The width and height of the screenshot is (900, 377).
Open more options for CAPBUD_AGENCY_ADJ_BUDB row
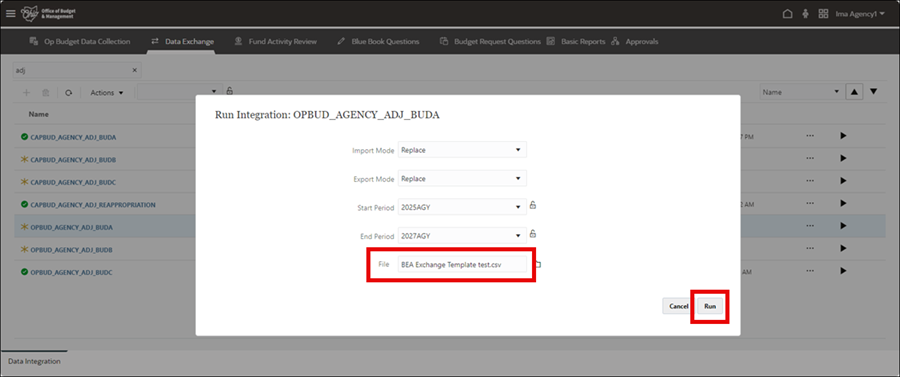click(810, 158)
